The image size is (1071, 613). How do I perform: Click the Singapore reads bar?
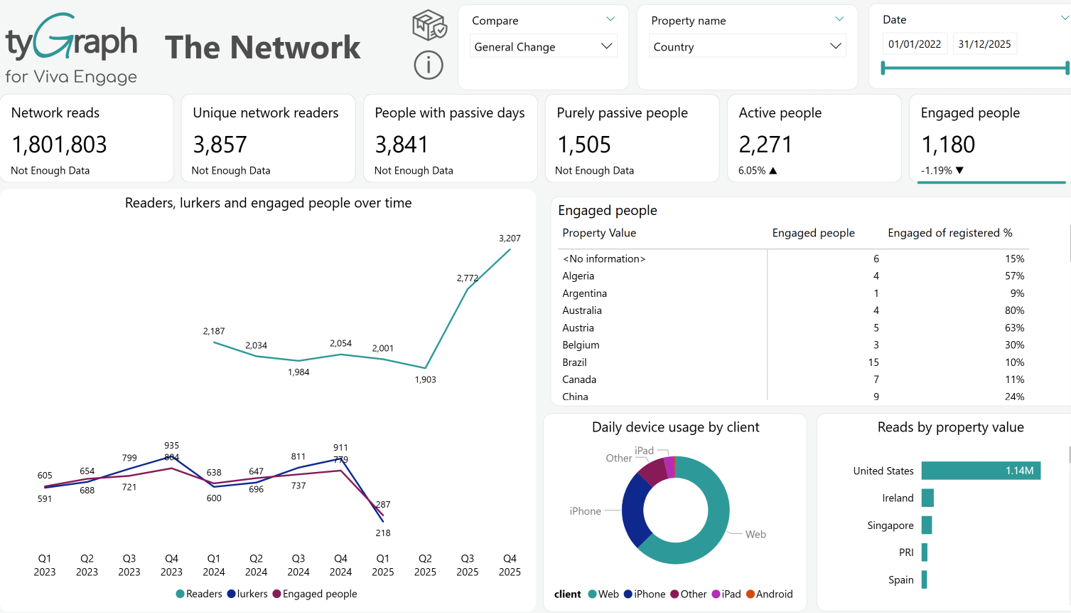[927, 525]
